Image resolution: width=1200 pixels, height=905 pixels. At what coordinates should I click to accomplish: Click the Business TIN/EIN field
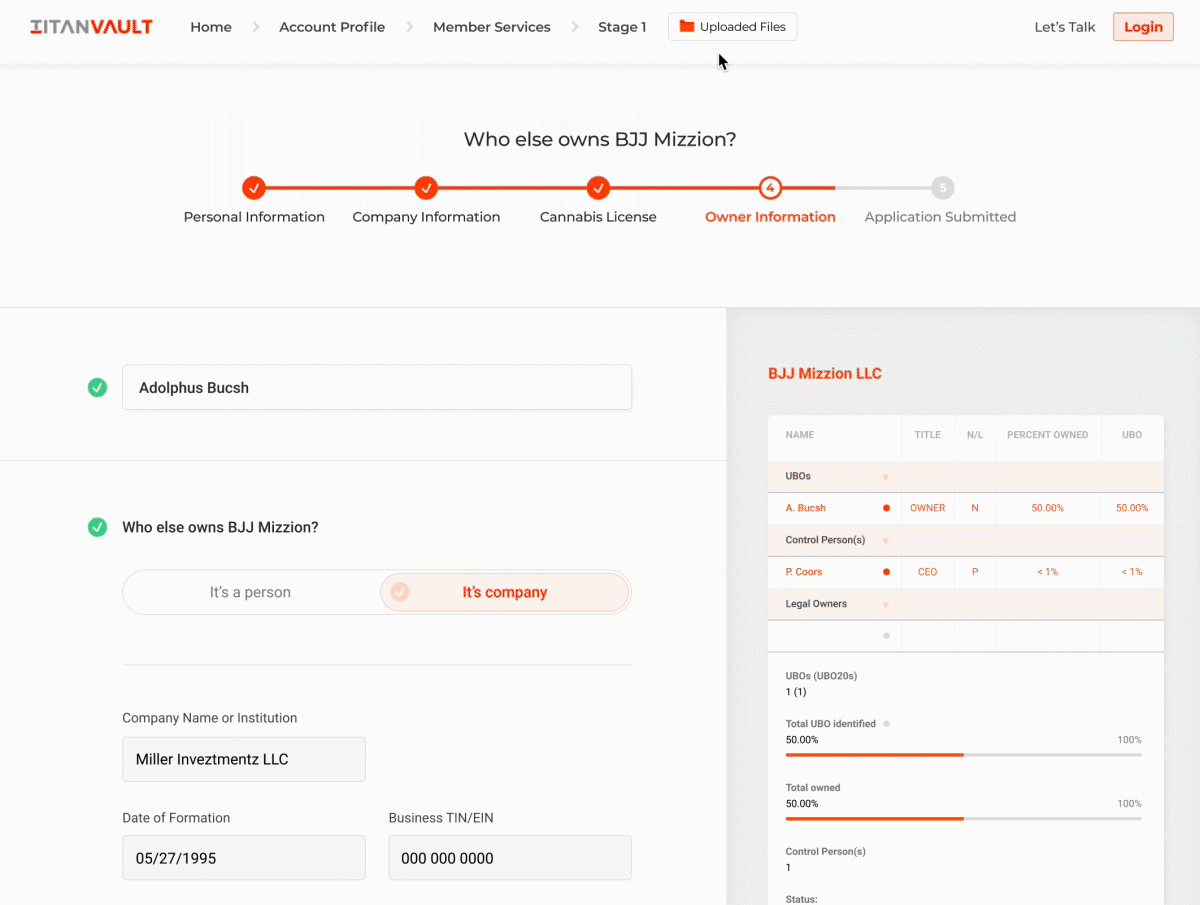coord(510,858)
